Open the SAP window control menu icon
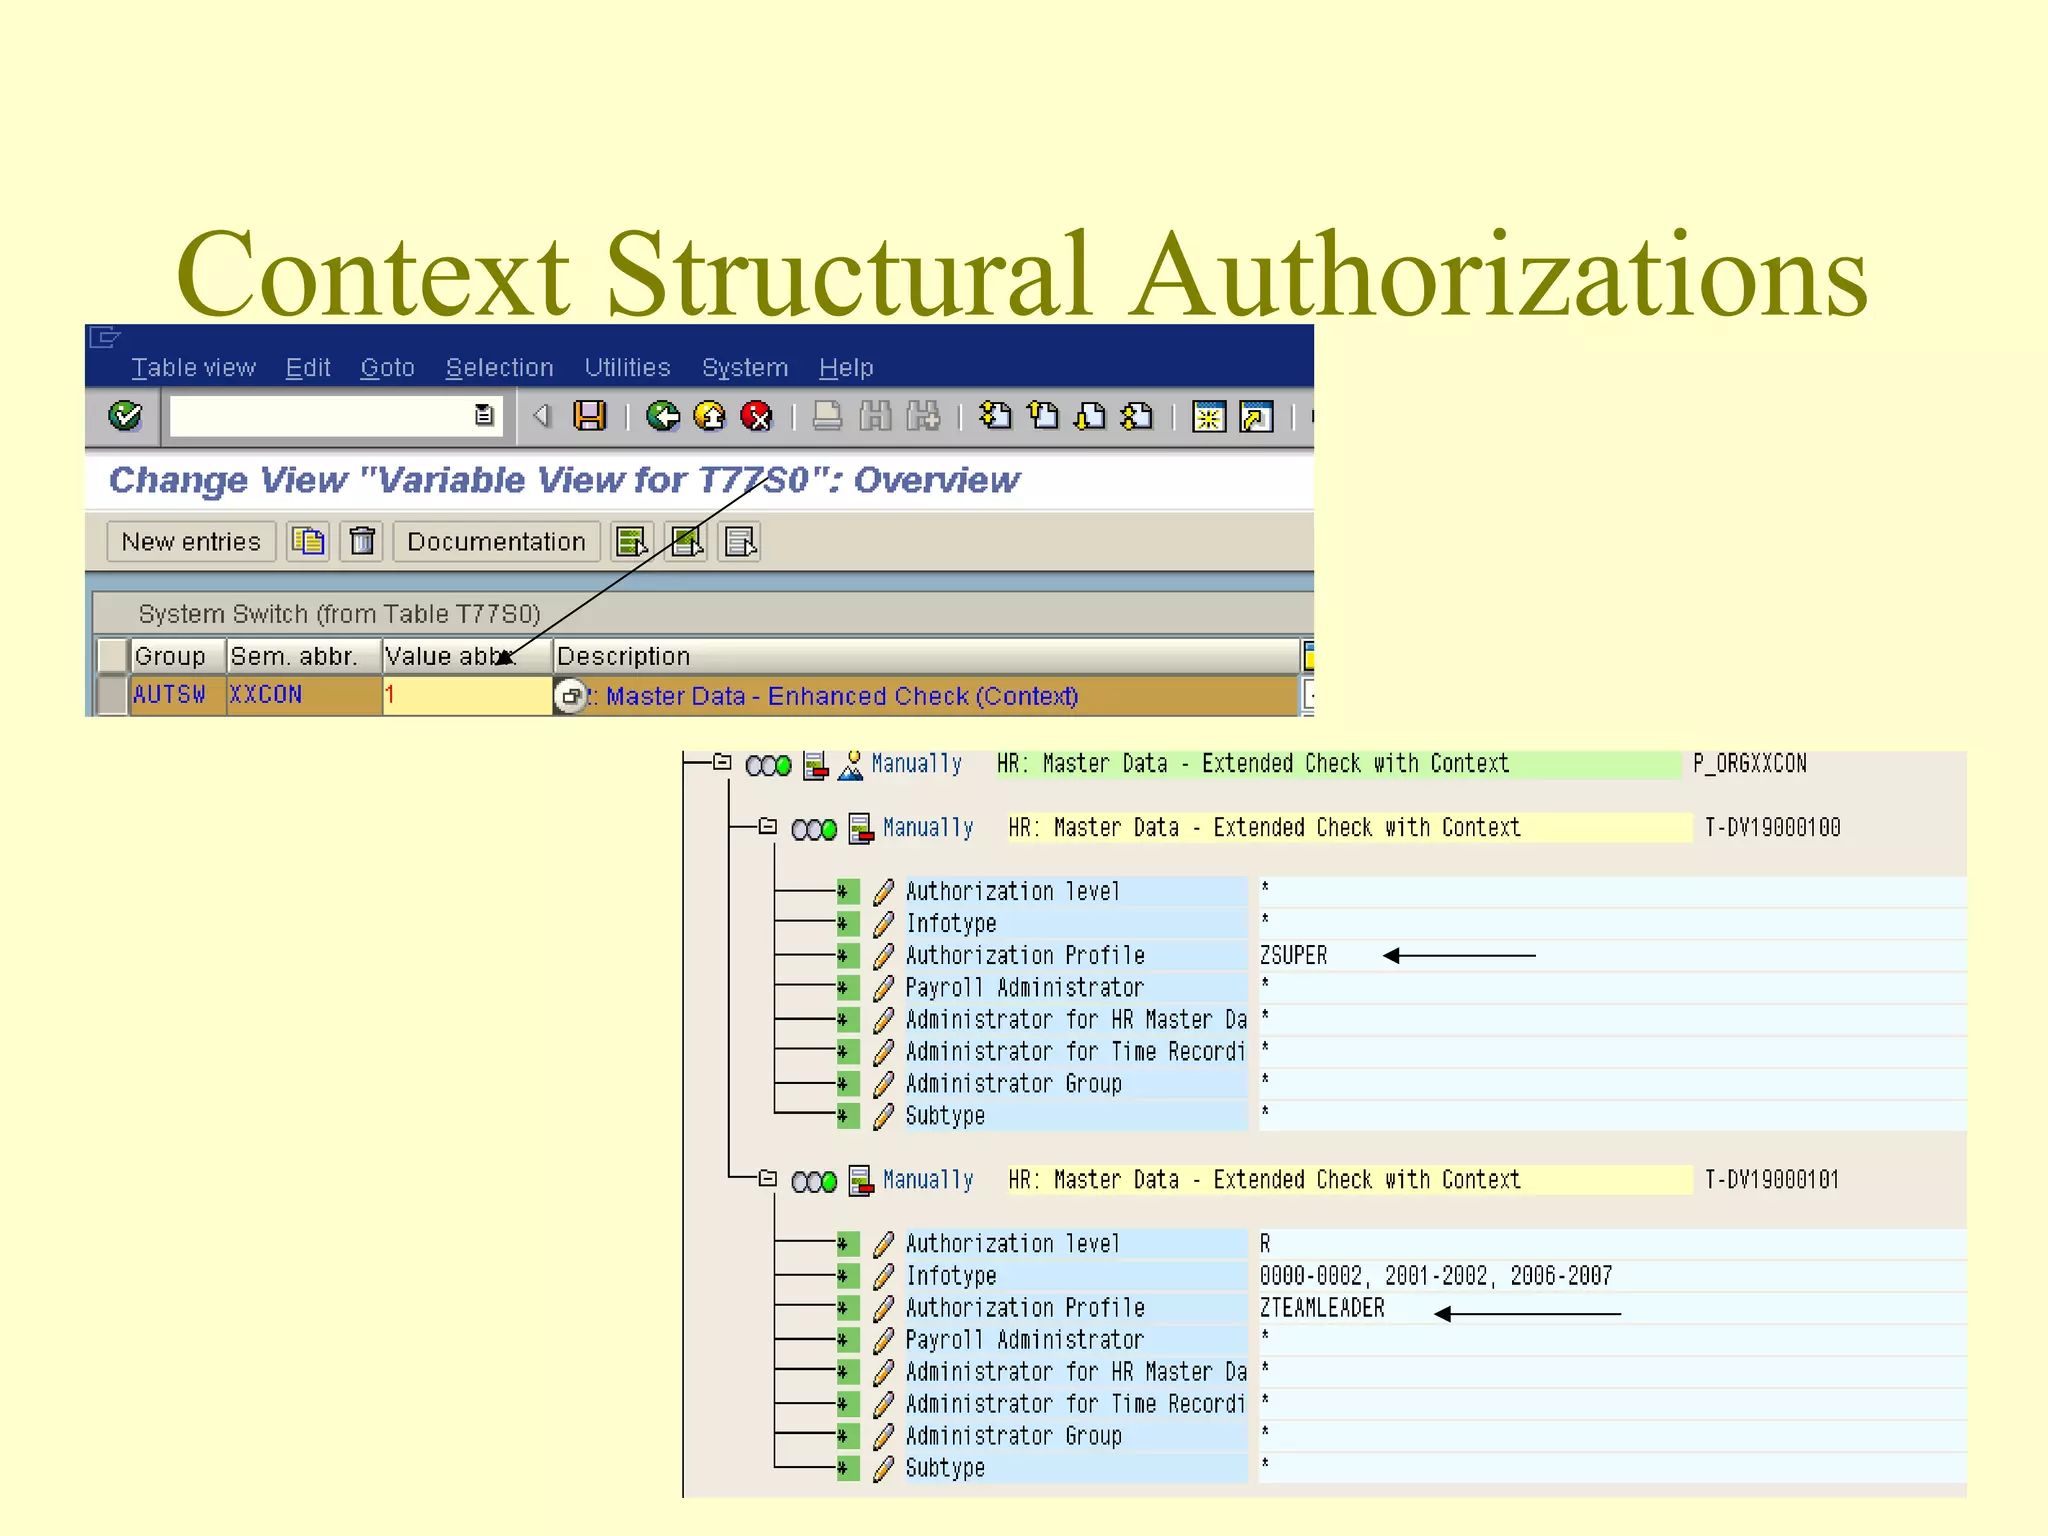 click(104, 338)
